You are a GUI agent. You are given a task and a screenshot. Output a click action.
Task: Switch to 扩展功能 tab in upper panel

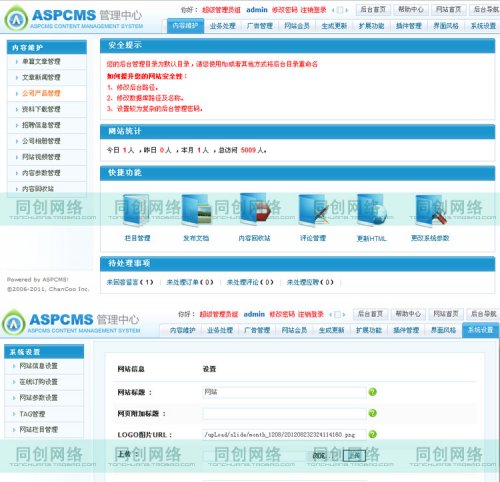tap(372, 26)
